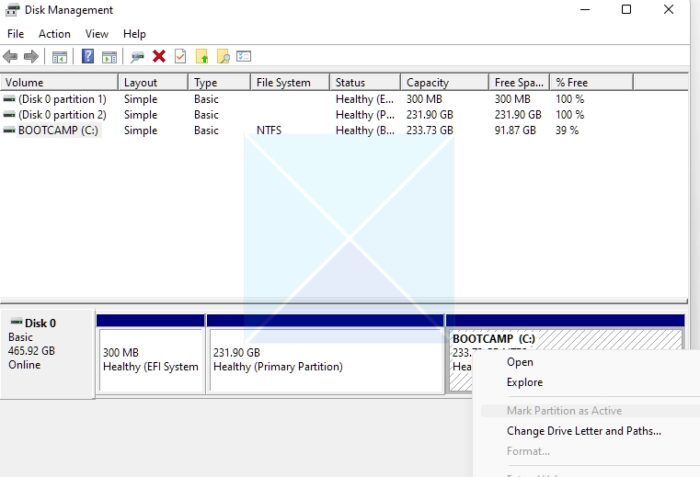
Task: Sort by the Type column header
Action: 219,83
